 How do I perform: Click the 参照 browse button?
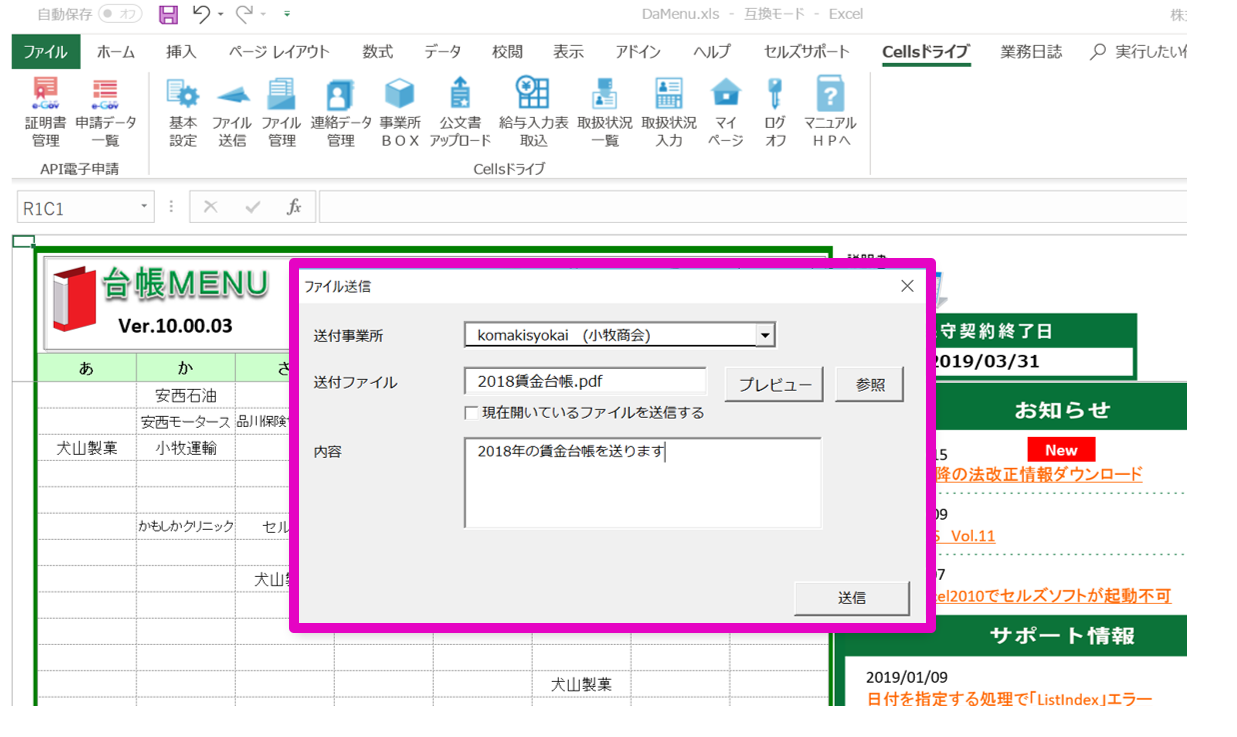(x=870, y=384)
